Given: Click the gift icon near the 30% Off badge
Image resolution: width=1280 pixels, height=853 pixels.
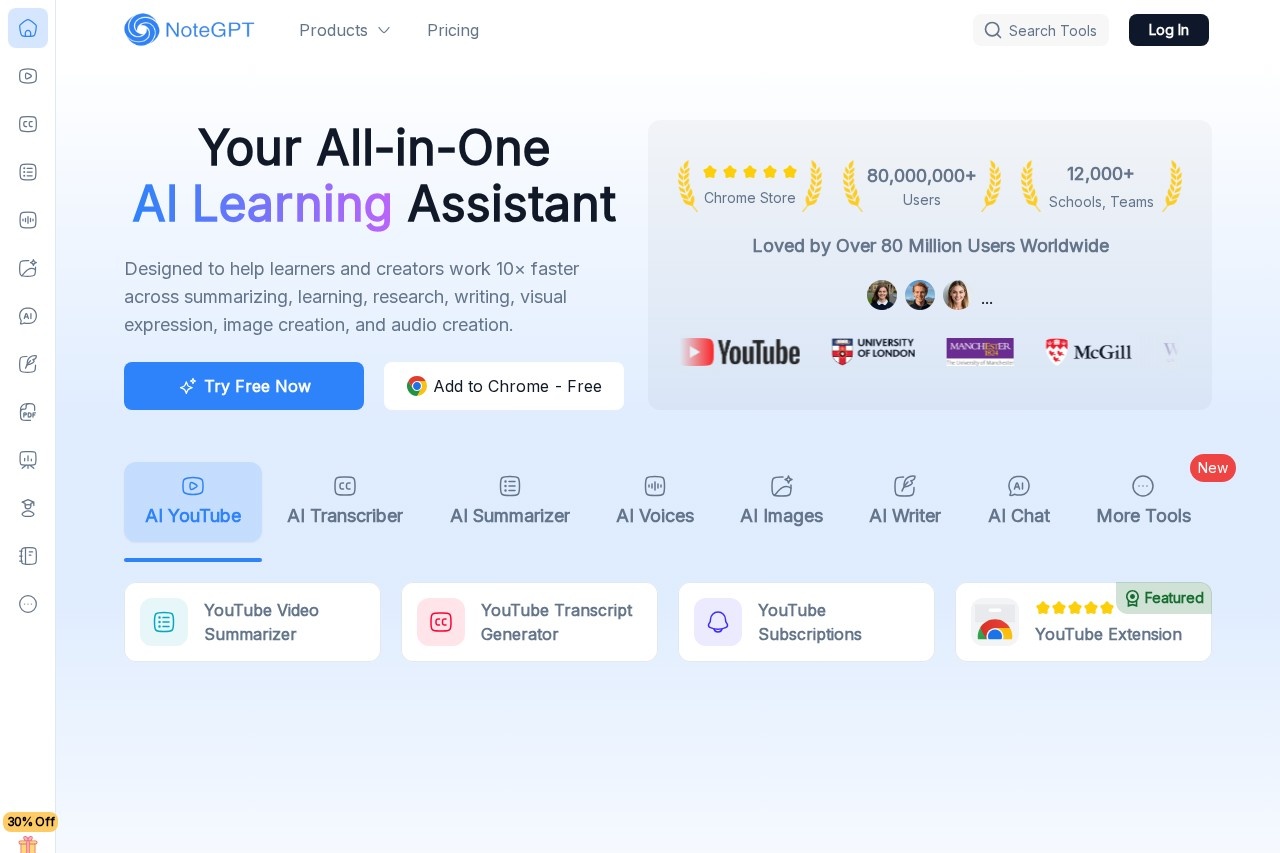Looking at the screenshot, I should coord(28,845).
